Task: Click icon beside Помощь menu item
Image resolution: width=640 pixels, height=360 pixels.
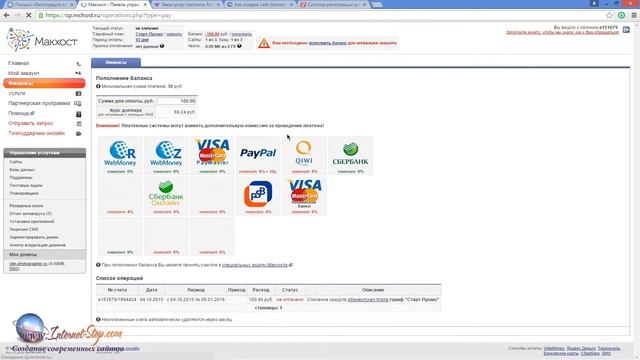Action: pyautogui.click(x=79, y=114)
